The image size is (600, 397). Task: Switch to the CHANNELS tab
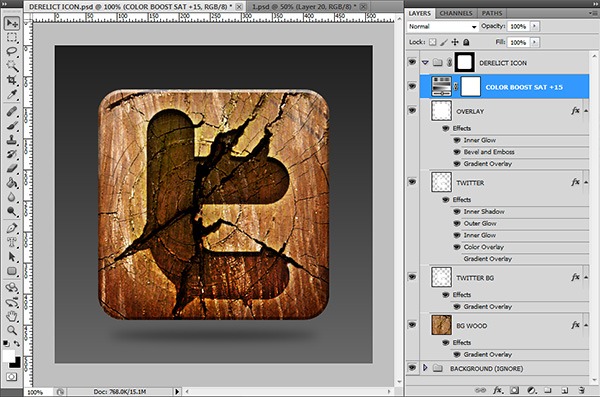point(456,13)
